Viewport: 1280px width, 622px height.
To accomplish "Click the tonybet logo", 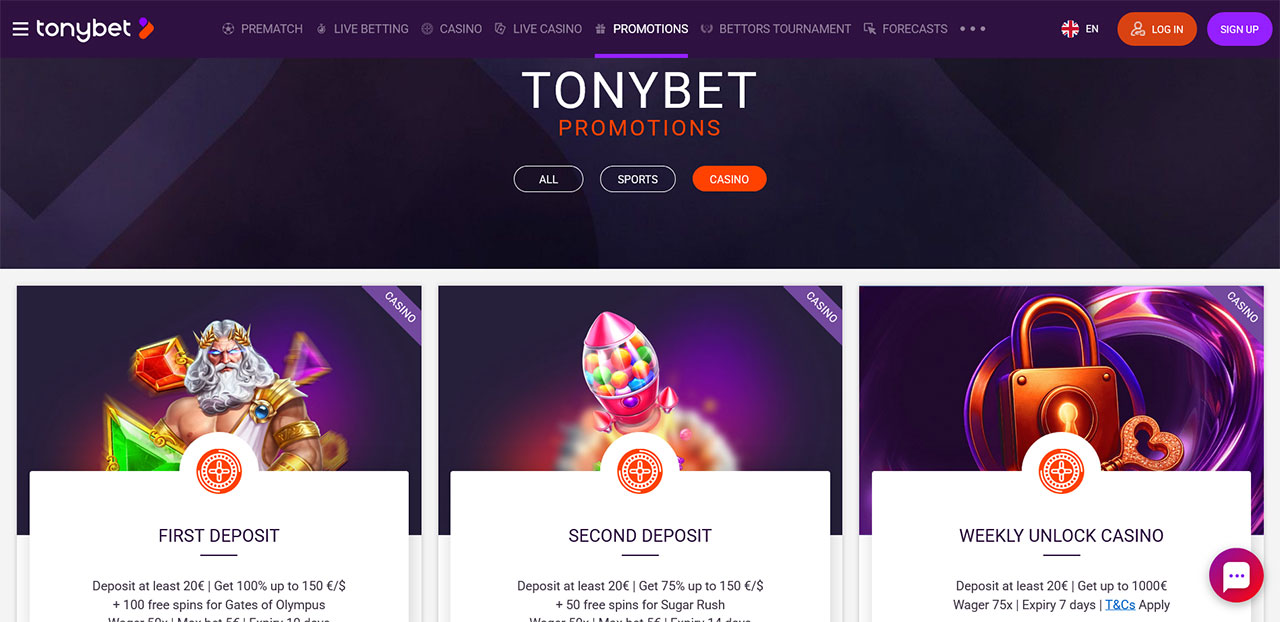I will [95, 29].
